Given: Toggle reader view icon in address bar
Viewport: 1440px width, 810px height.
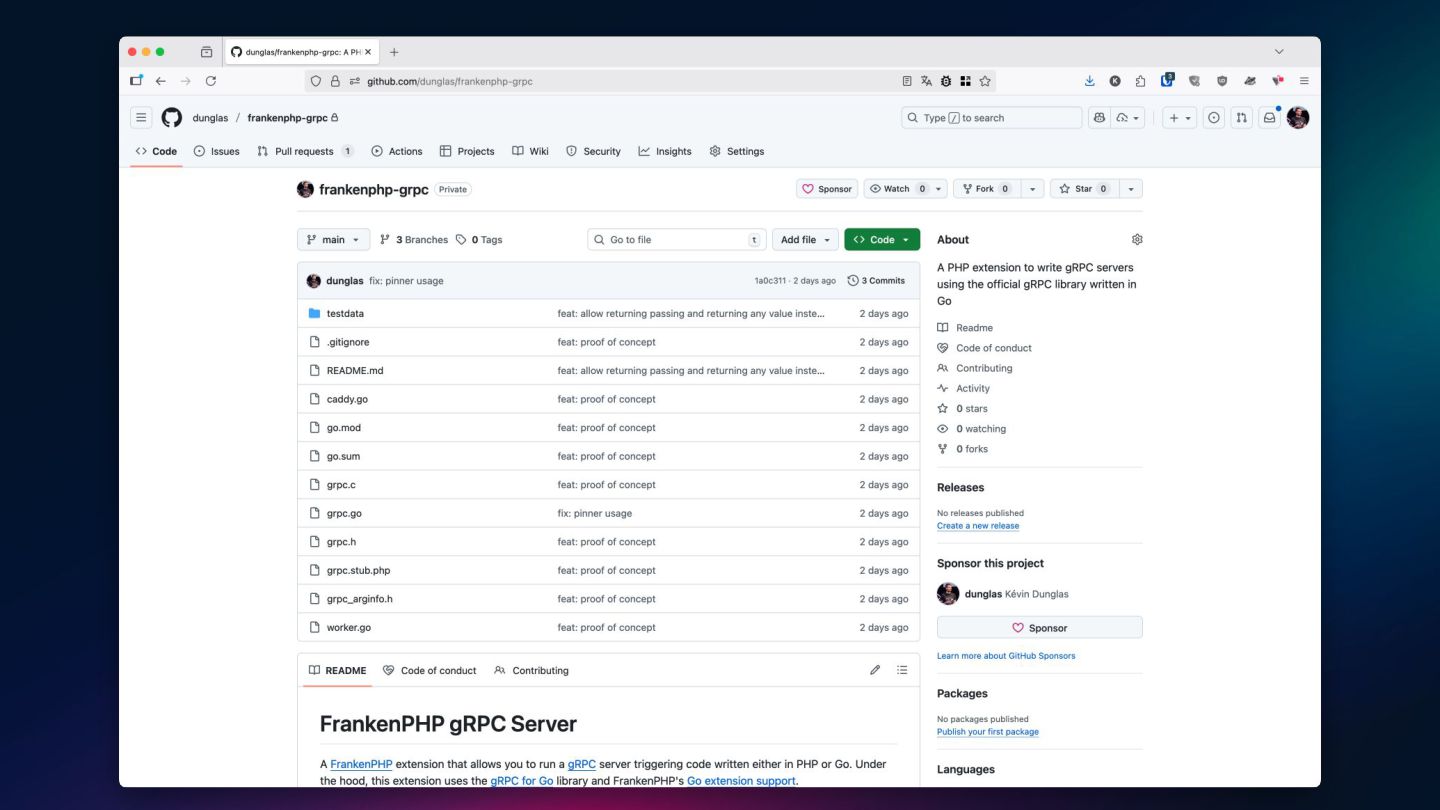Looking at the screenshot, I should [x=907, y=81].
